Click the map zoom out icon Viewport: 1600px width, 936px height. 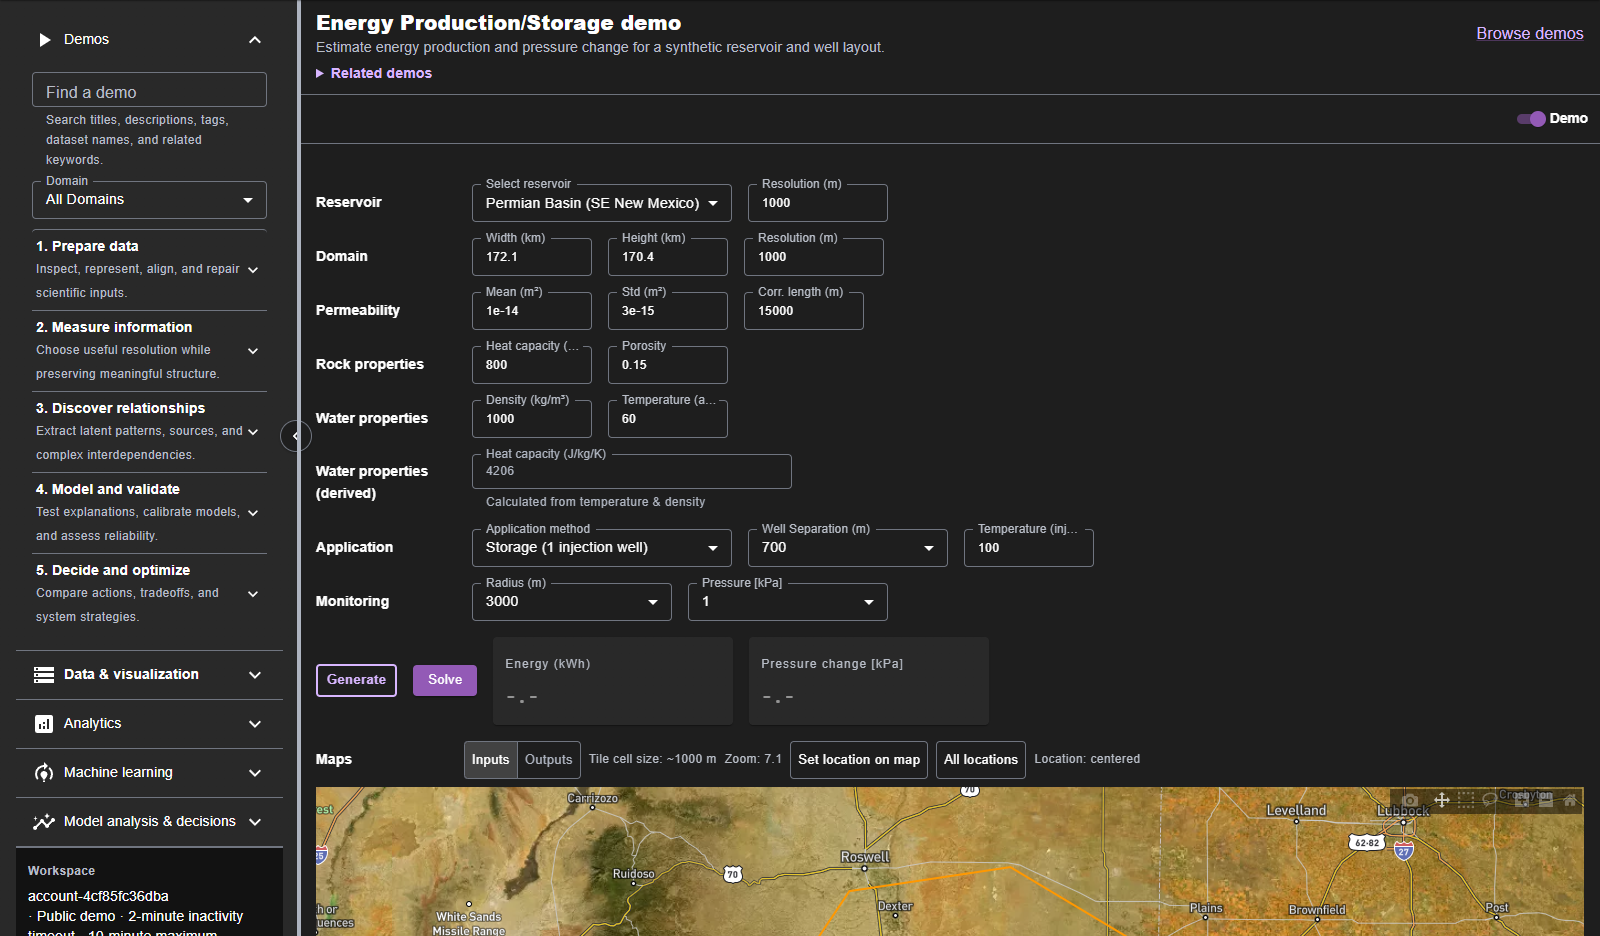click(x=1546, y=801)
